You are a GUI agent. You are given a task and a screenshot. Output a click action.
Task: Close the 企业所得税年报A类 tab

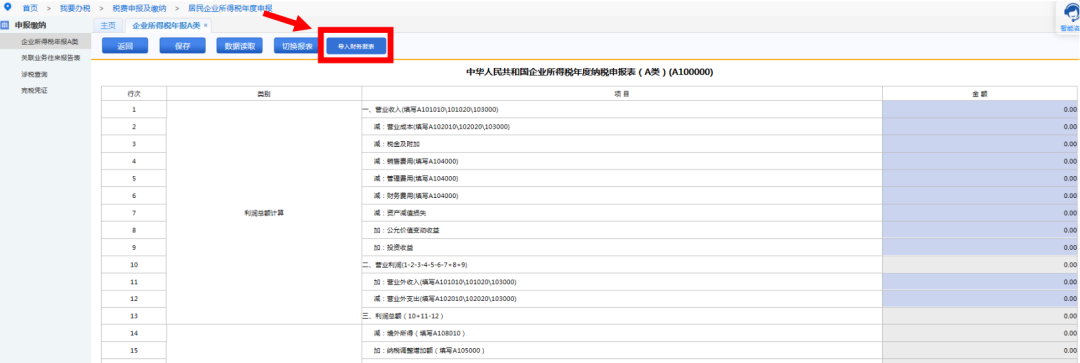tap(205, 25)
